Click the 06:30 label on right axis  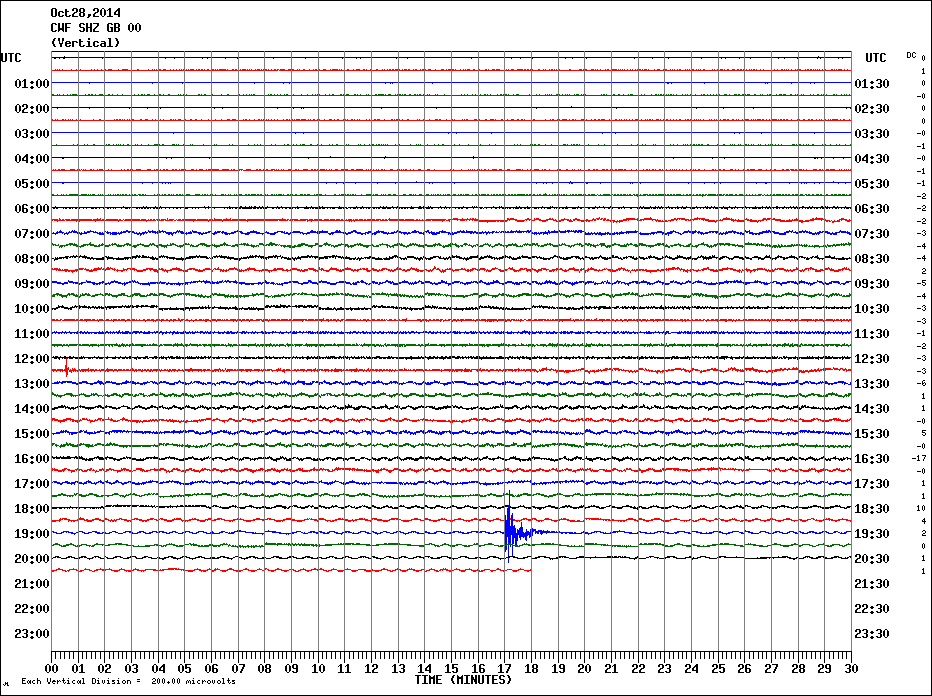click(x=872, y=209)
